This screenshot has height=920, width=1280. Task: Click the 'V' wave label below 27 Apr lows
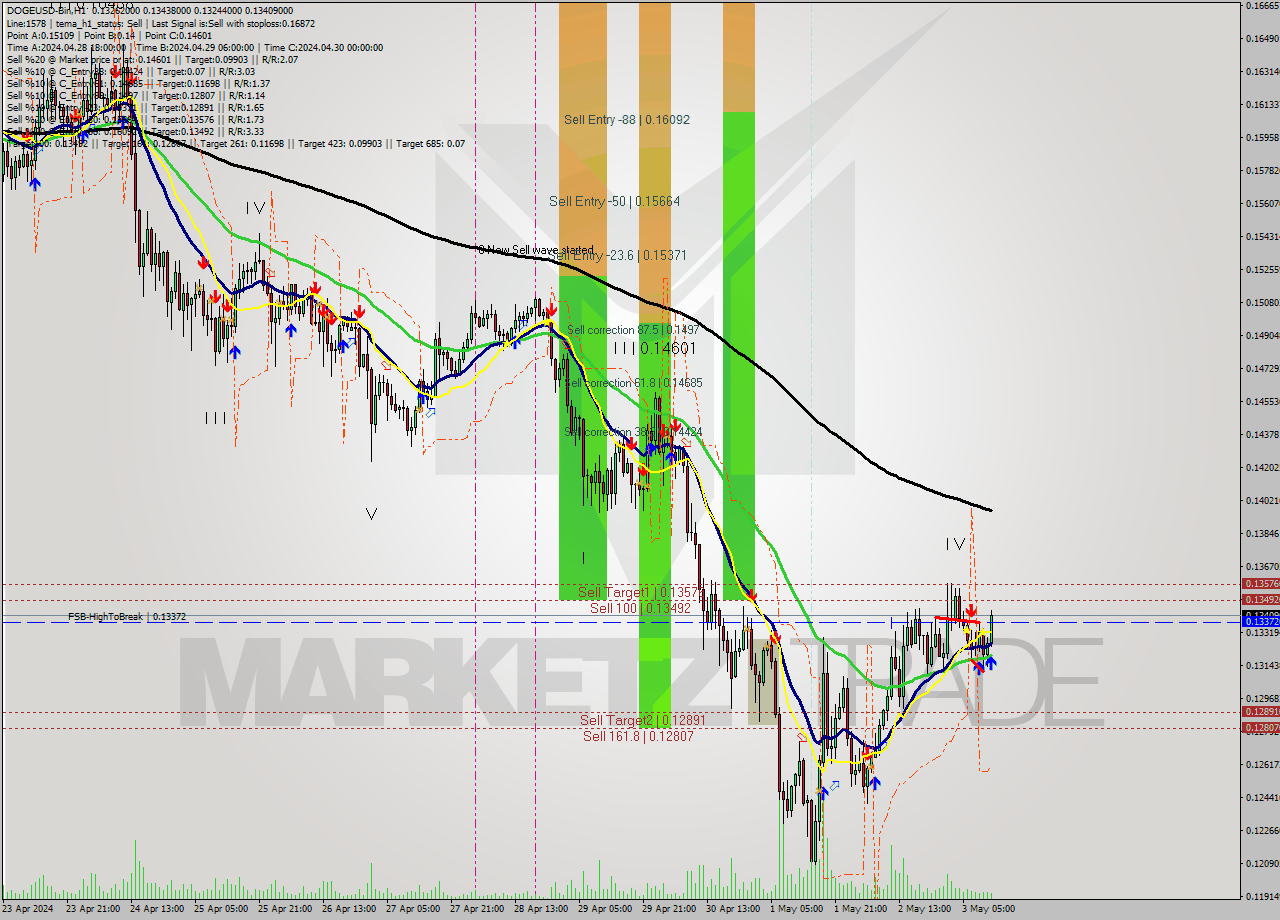point(371,514)
